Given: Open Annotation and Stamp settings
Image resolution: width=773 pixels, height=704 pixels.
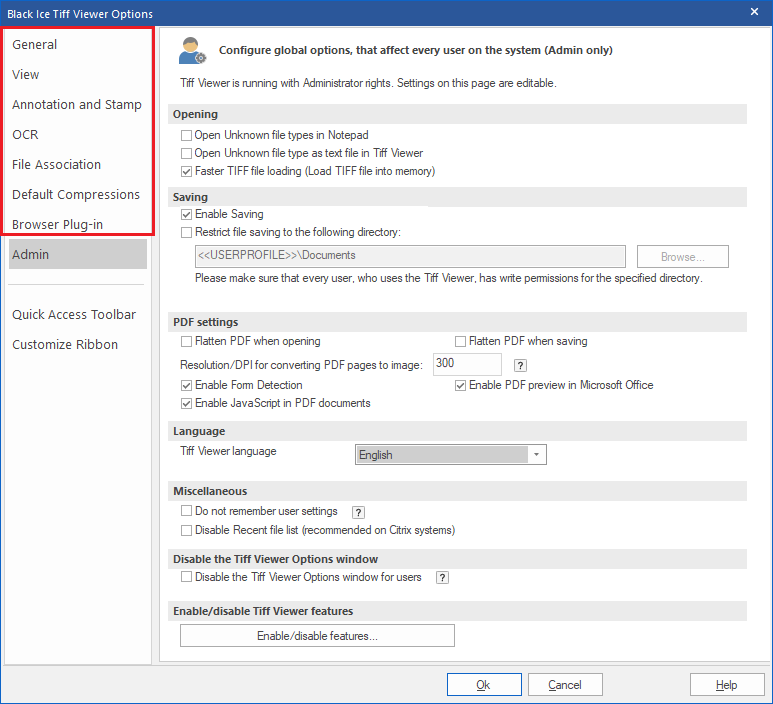Looking at the screenshot, I should 78,105.
